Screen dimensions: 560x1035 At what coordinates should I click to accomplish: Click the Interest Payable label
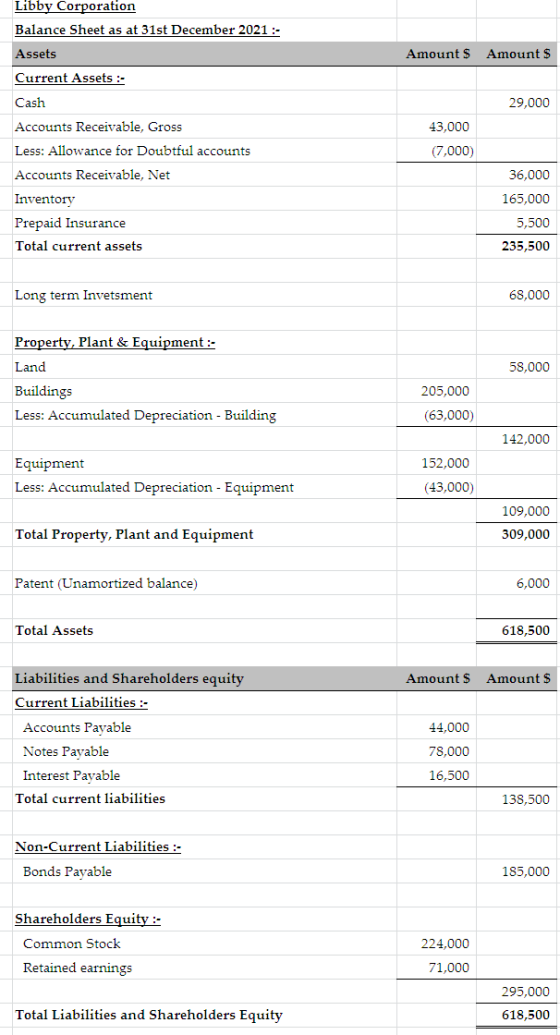[71, 776]
